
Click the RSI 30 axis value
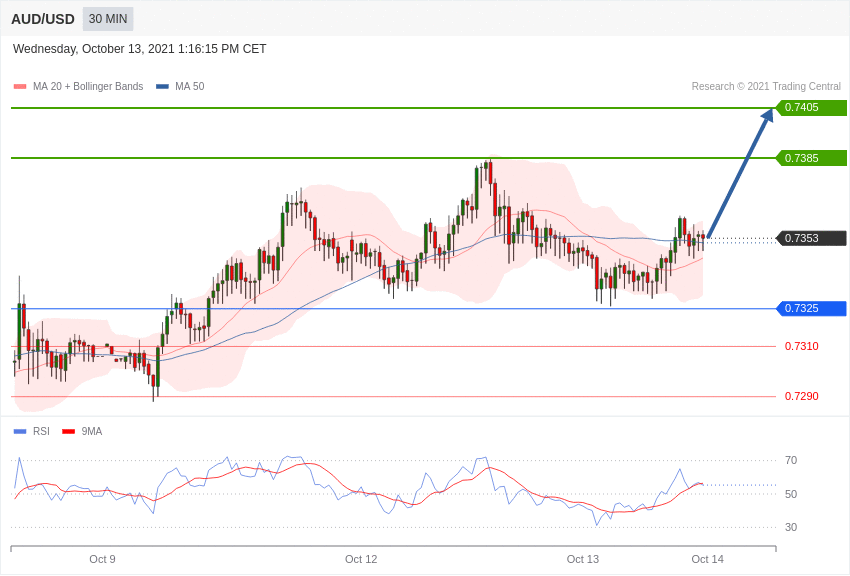click(x=791, y=527)
